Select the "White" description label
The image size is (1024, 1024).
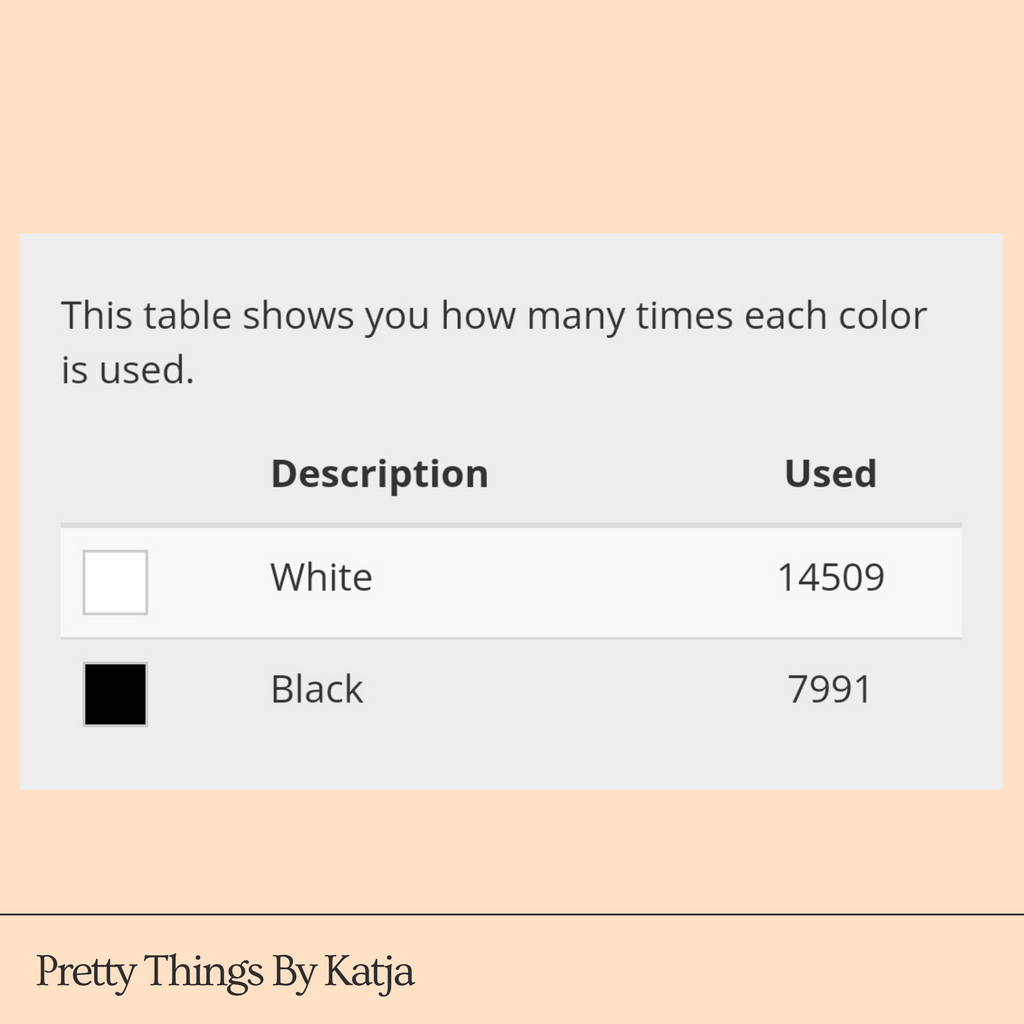pos(321,578)
